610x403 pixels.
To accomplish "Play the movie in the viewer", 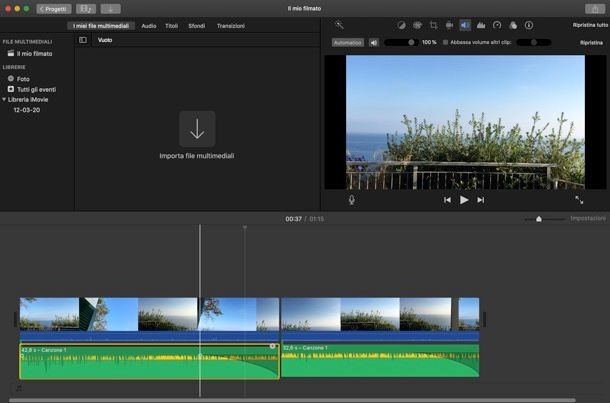I will point(464,200).
